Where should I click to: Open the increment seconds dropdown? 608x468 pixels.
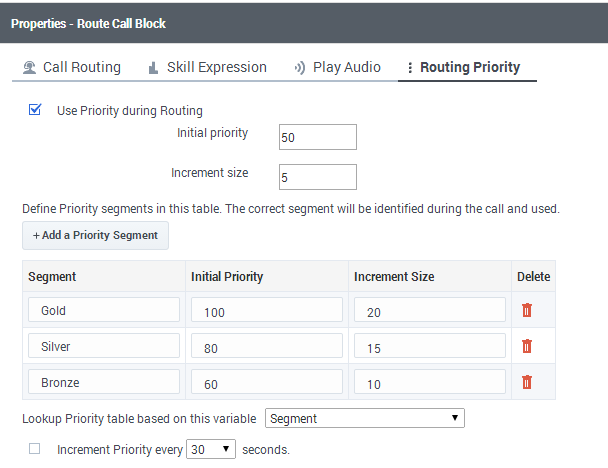[211, 450]
